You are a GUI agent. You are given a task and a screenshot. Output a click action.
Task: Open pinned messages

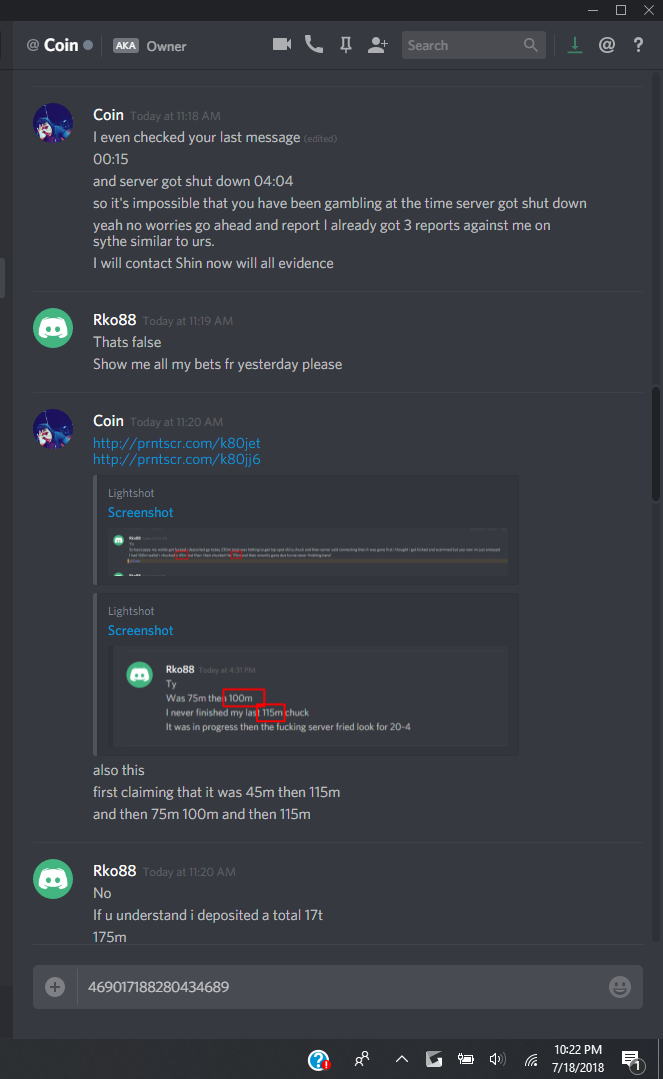[x=346, y=45]
